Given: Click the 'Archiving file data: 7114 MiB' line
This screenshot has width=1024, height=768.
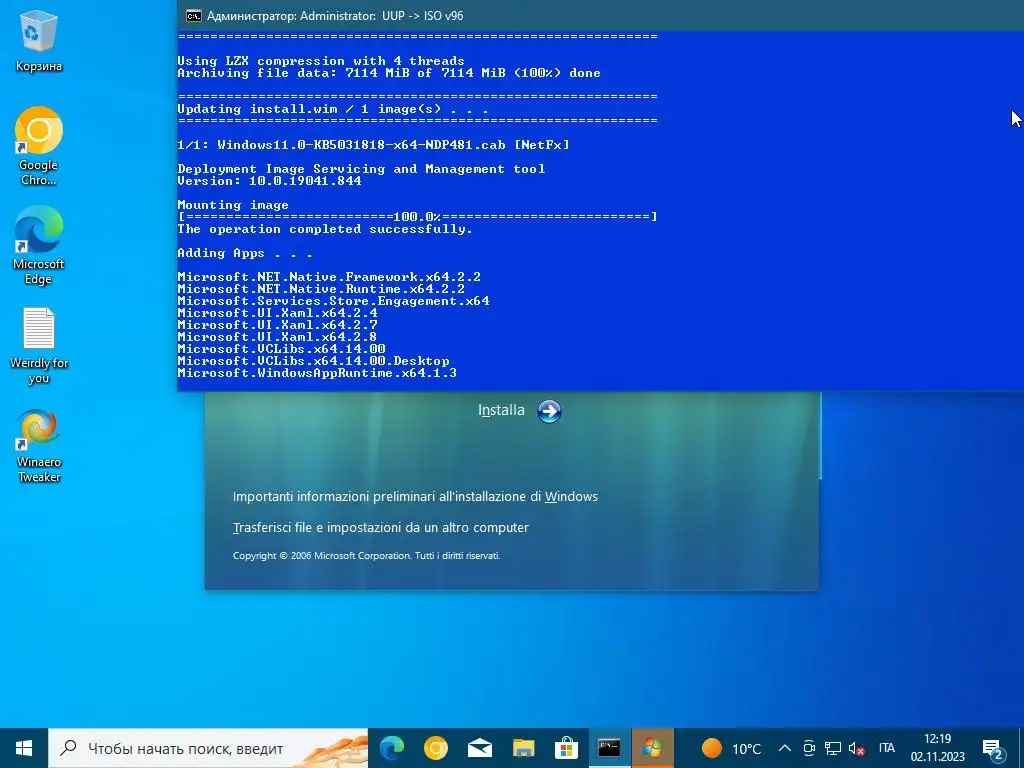Looking at the screenshot, I should point(389,73).
